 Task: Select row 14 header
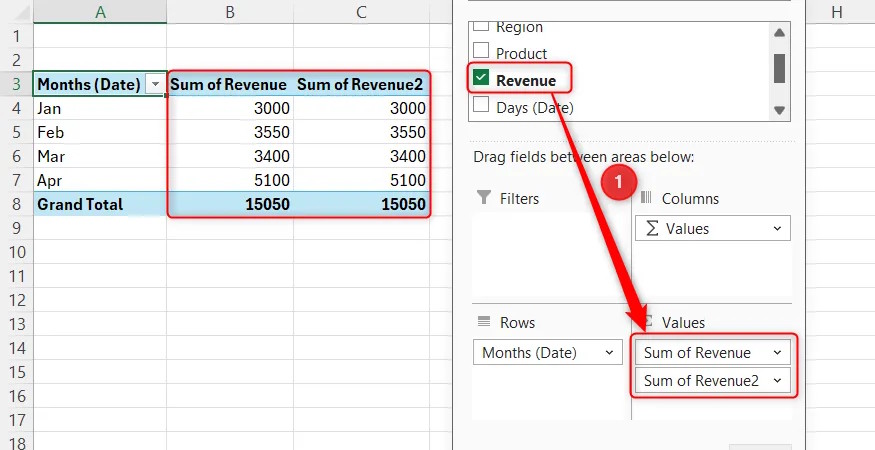tap(16, 348)
